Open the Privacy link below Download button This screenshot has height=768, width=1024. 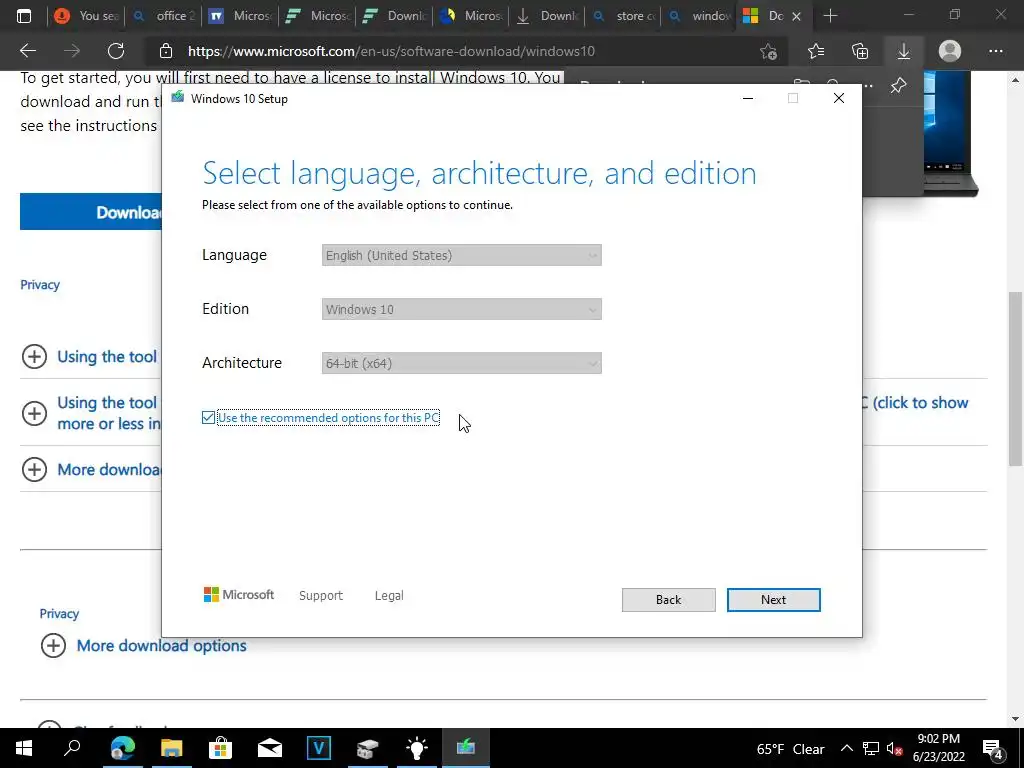point(40,285)
